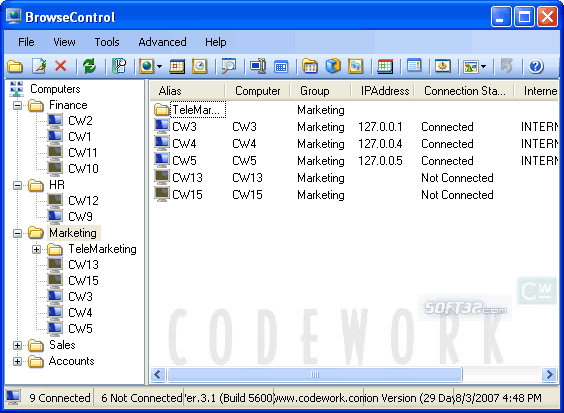Click the window with orange flower icon
This screenshot has height=413, width=564.
(442, 66)
